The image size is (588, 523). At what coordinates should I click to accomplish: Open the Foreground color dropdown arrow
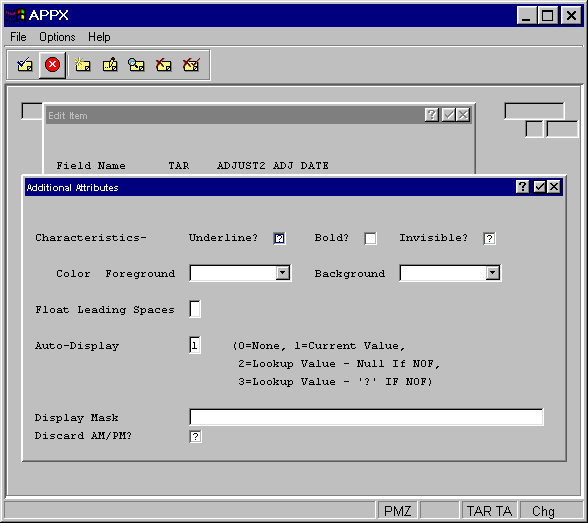(283, 273)
